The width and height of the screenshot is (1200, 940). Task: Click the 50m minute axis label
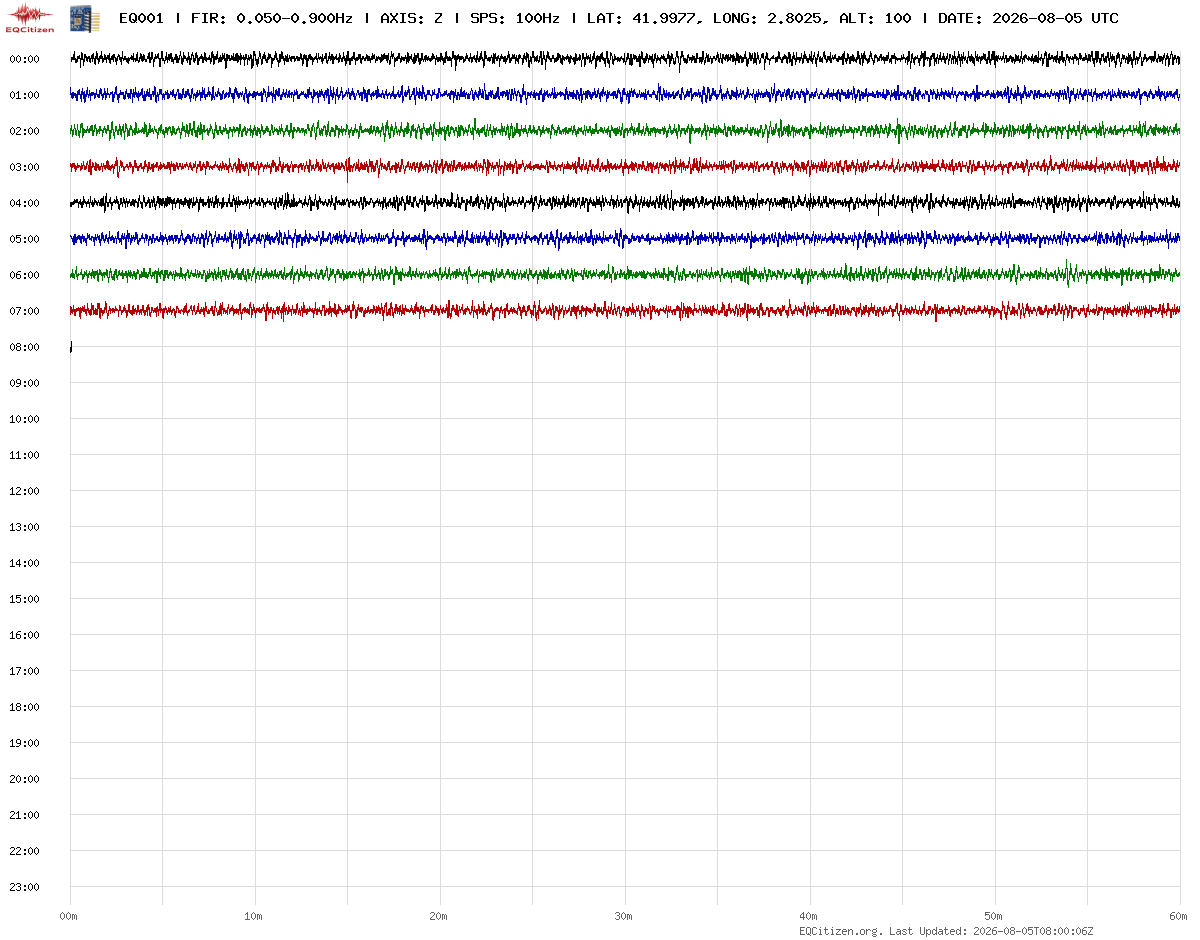pos(993,916)
